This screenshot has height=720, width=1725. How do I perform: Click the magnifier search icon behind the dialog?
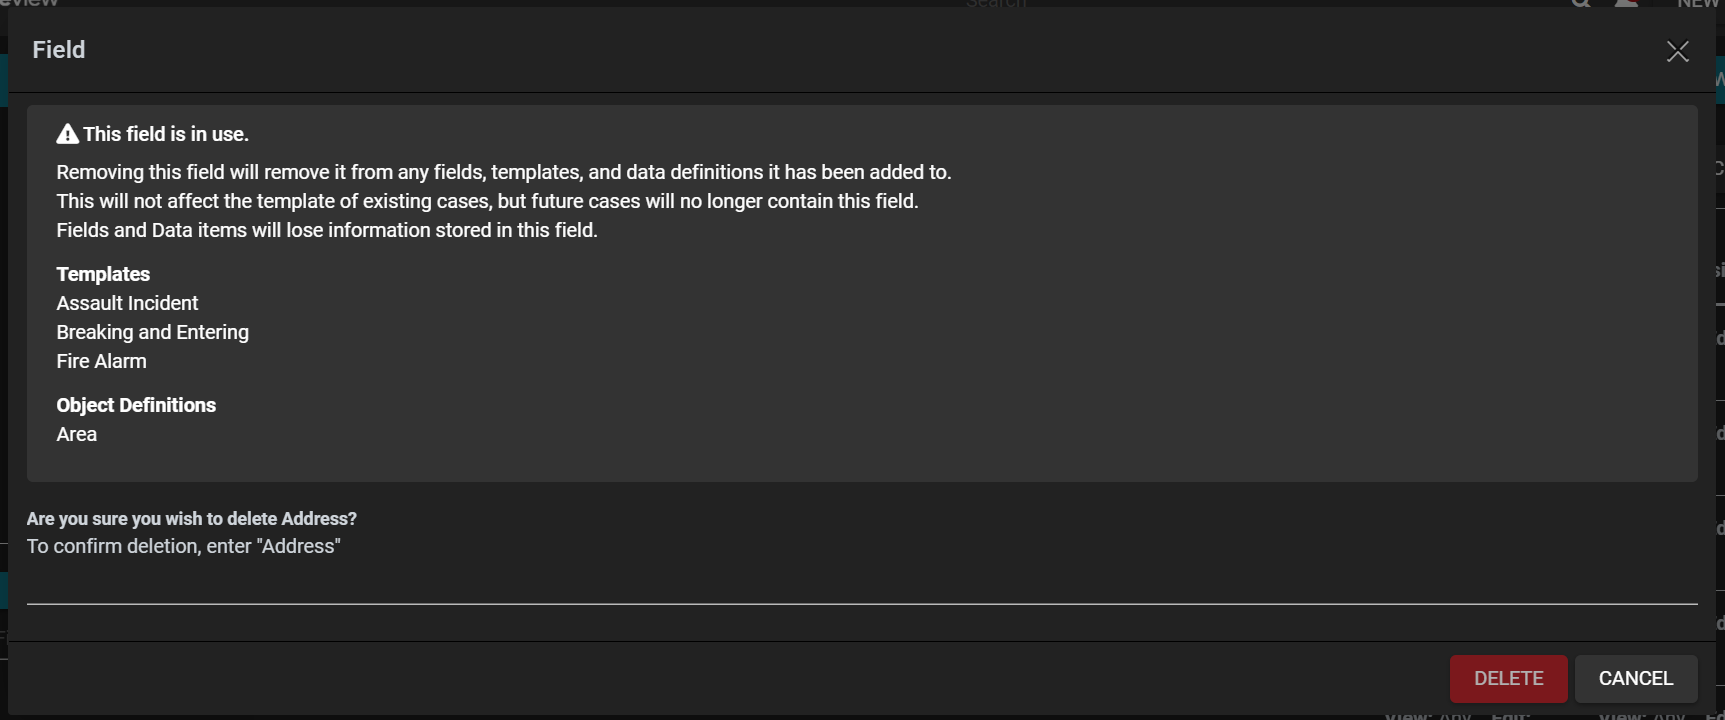[1581, 3]
